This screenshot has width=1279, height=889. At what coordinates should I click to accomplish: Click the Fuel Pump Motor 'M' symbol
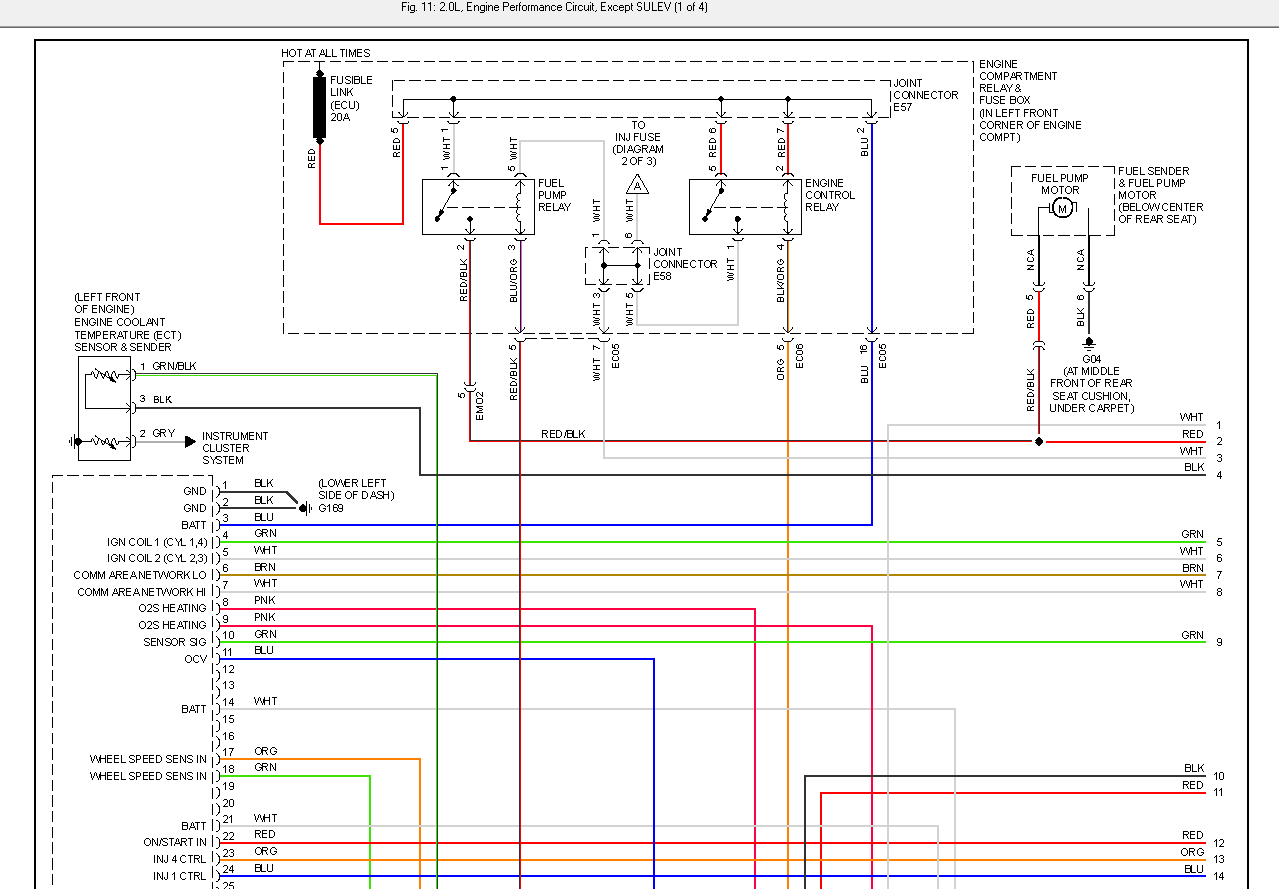coord(1061,207)
